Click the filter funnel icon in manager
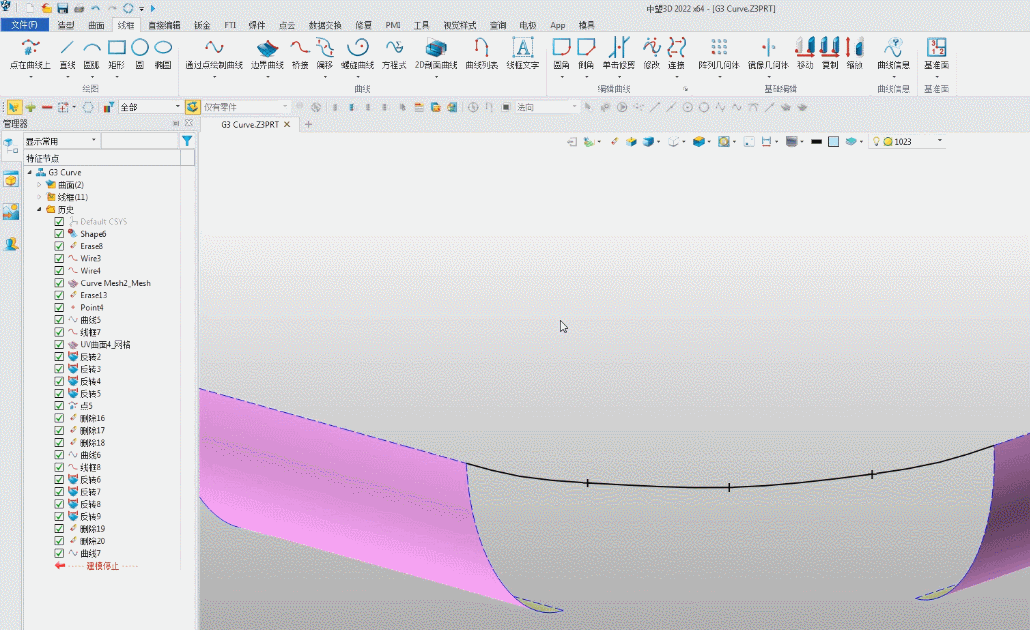The height and width of the screenshot is (630, 1030). point(186,142)
